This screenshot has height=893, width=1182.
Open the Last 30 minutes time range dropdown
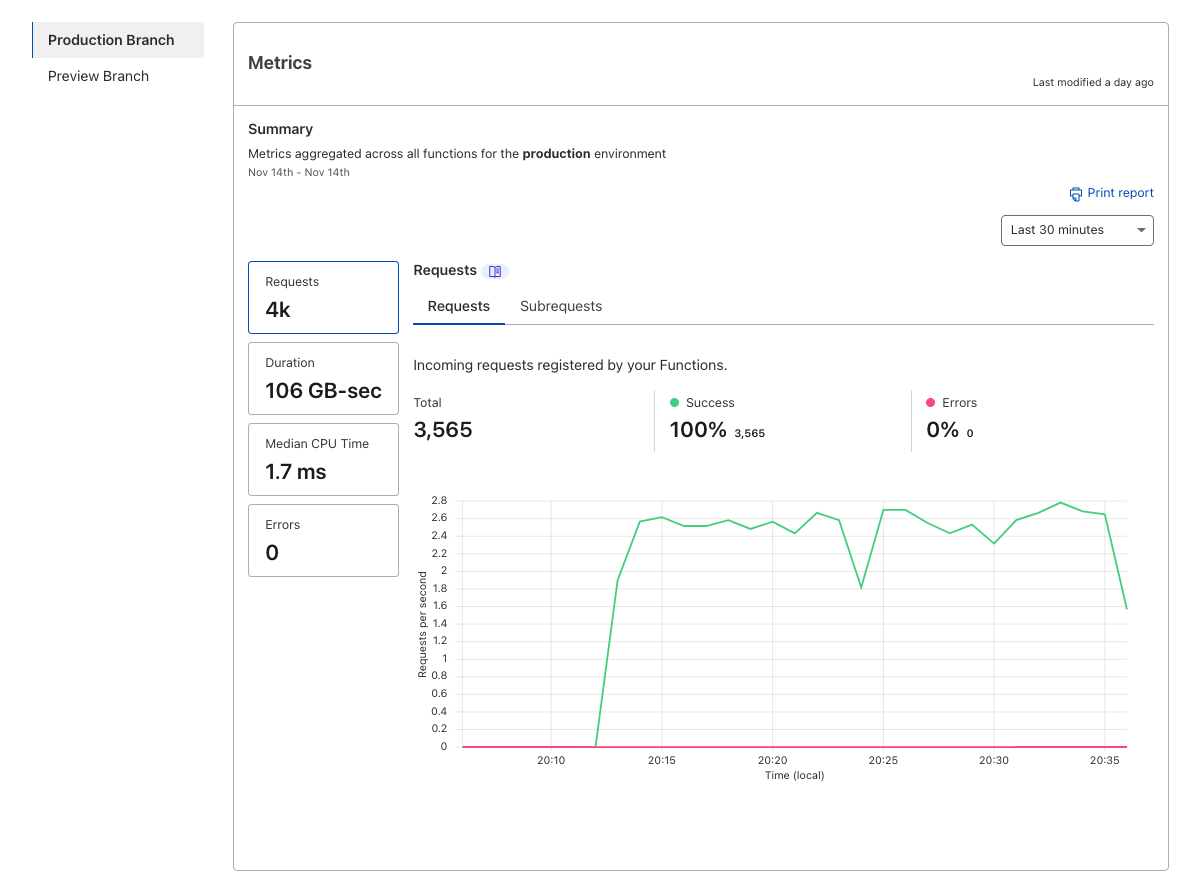point(1077,230)
